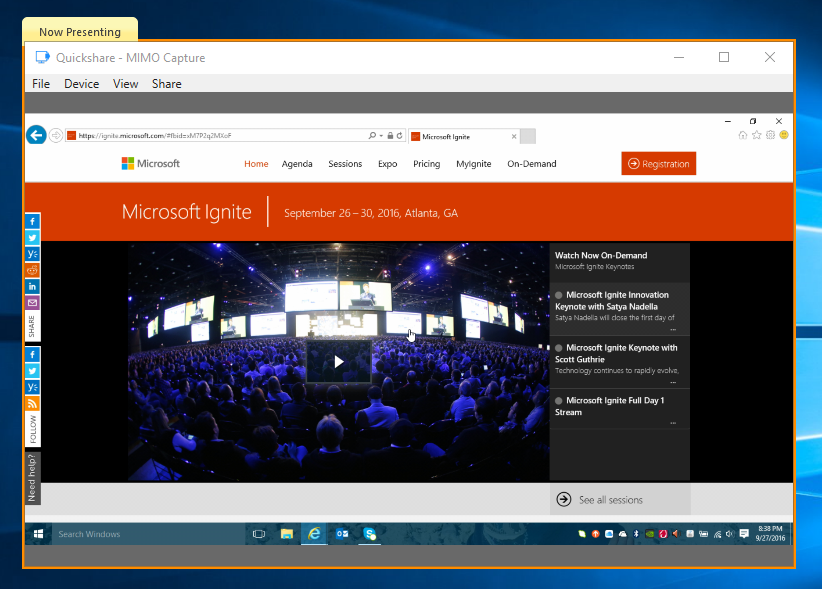Screen dimensions: 822x589
Task: Open File Explorer from taskbar
Action: point(287,534)
